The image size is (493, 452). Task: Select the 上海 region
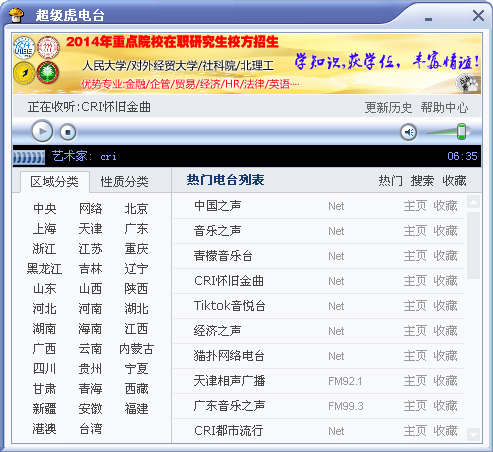coord(44,229)
